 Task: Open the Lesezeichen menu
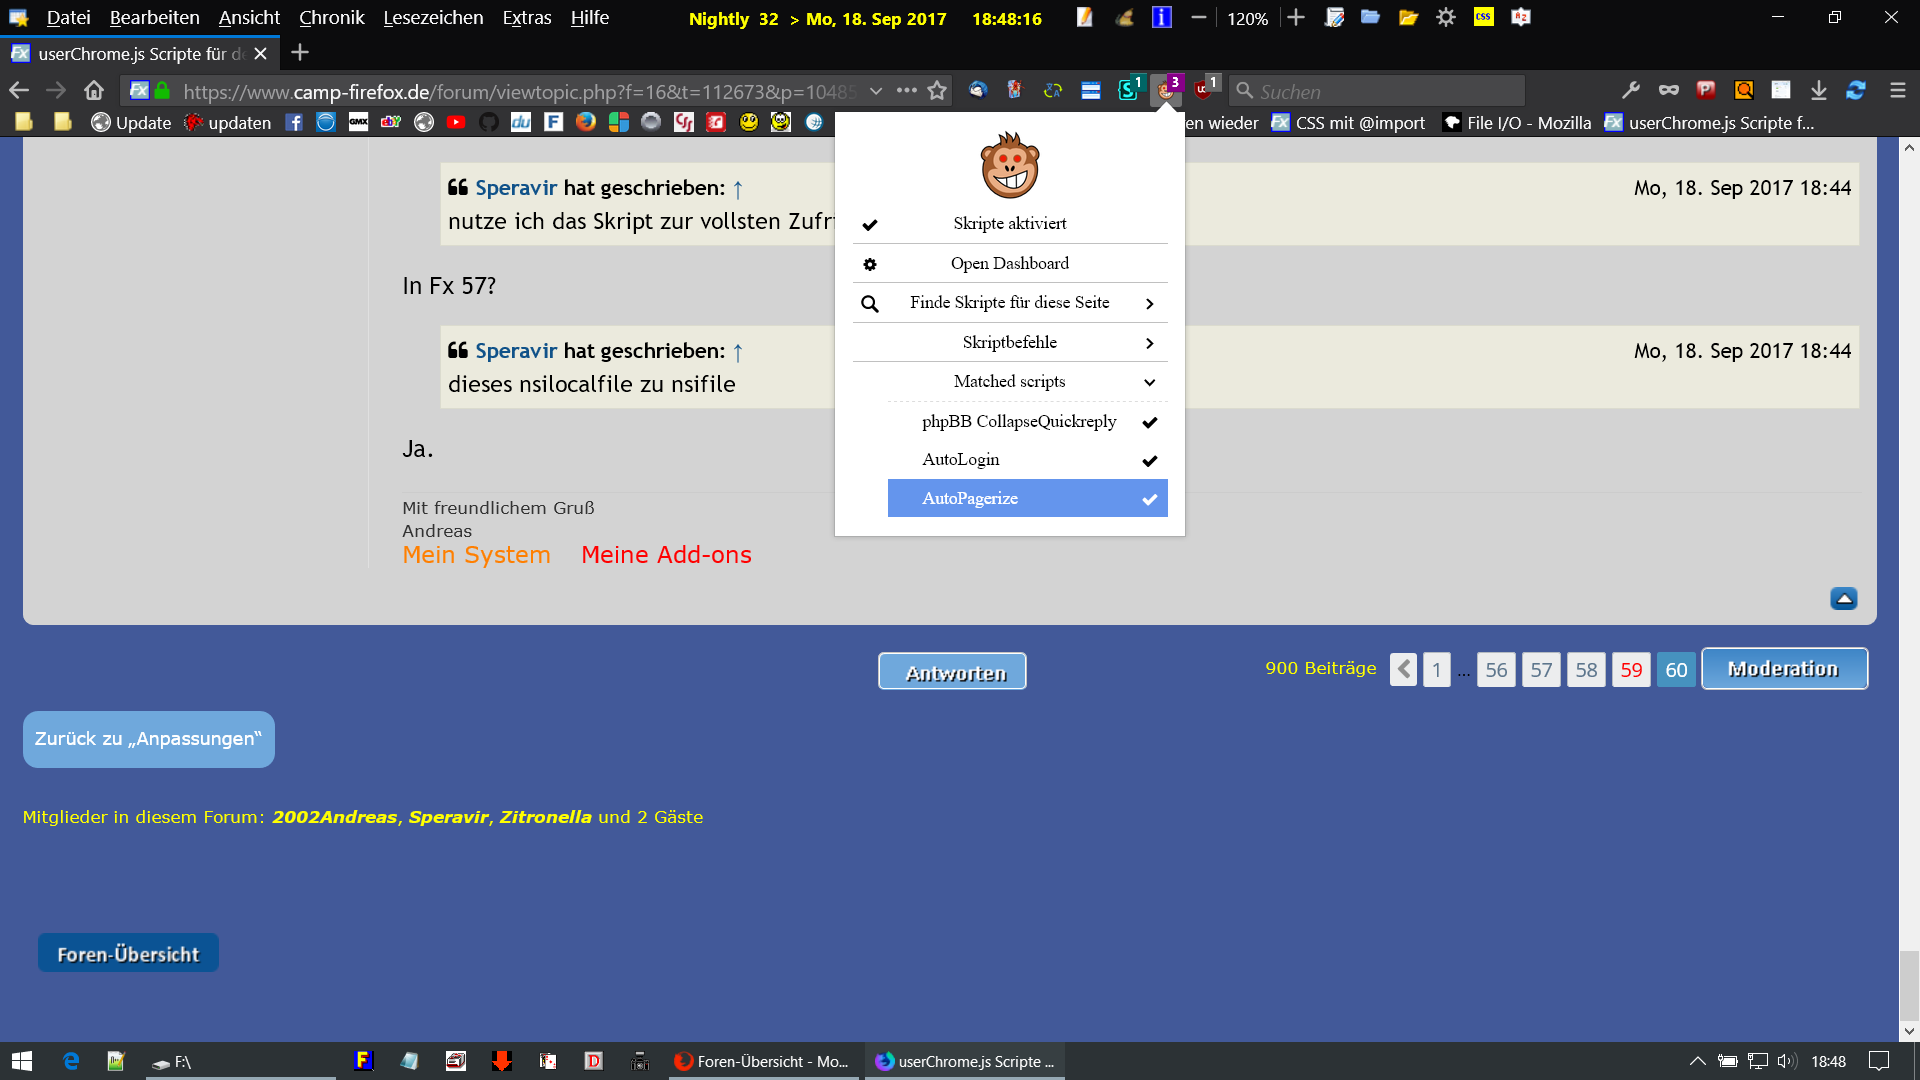[433, 18]
